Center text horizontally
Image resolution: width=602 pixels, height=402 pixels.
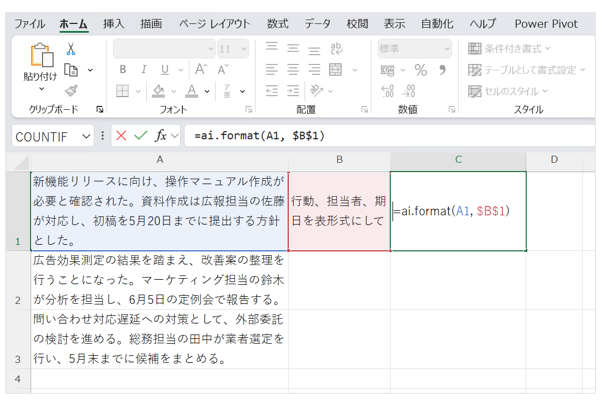click(x=293, y=69)
